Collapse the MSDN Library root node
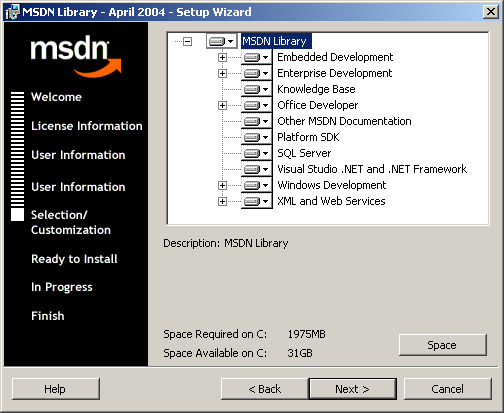The width and height of the screenshot is (504, 413). click(188, 41)
